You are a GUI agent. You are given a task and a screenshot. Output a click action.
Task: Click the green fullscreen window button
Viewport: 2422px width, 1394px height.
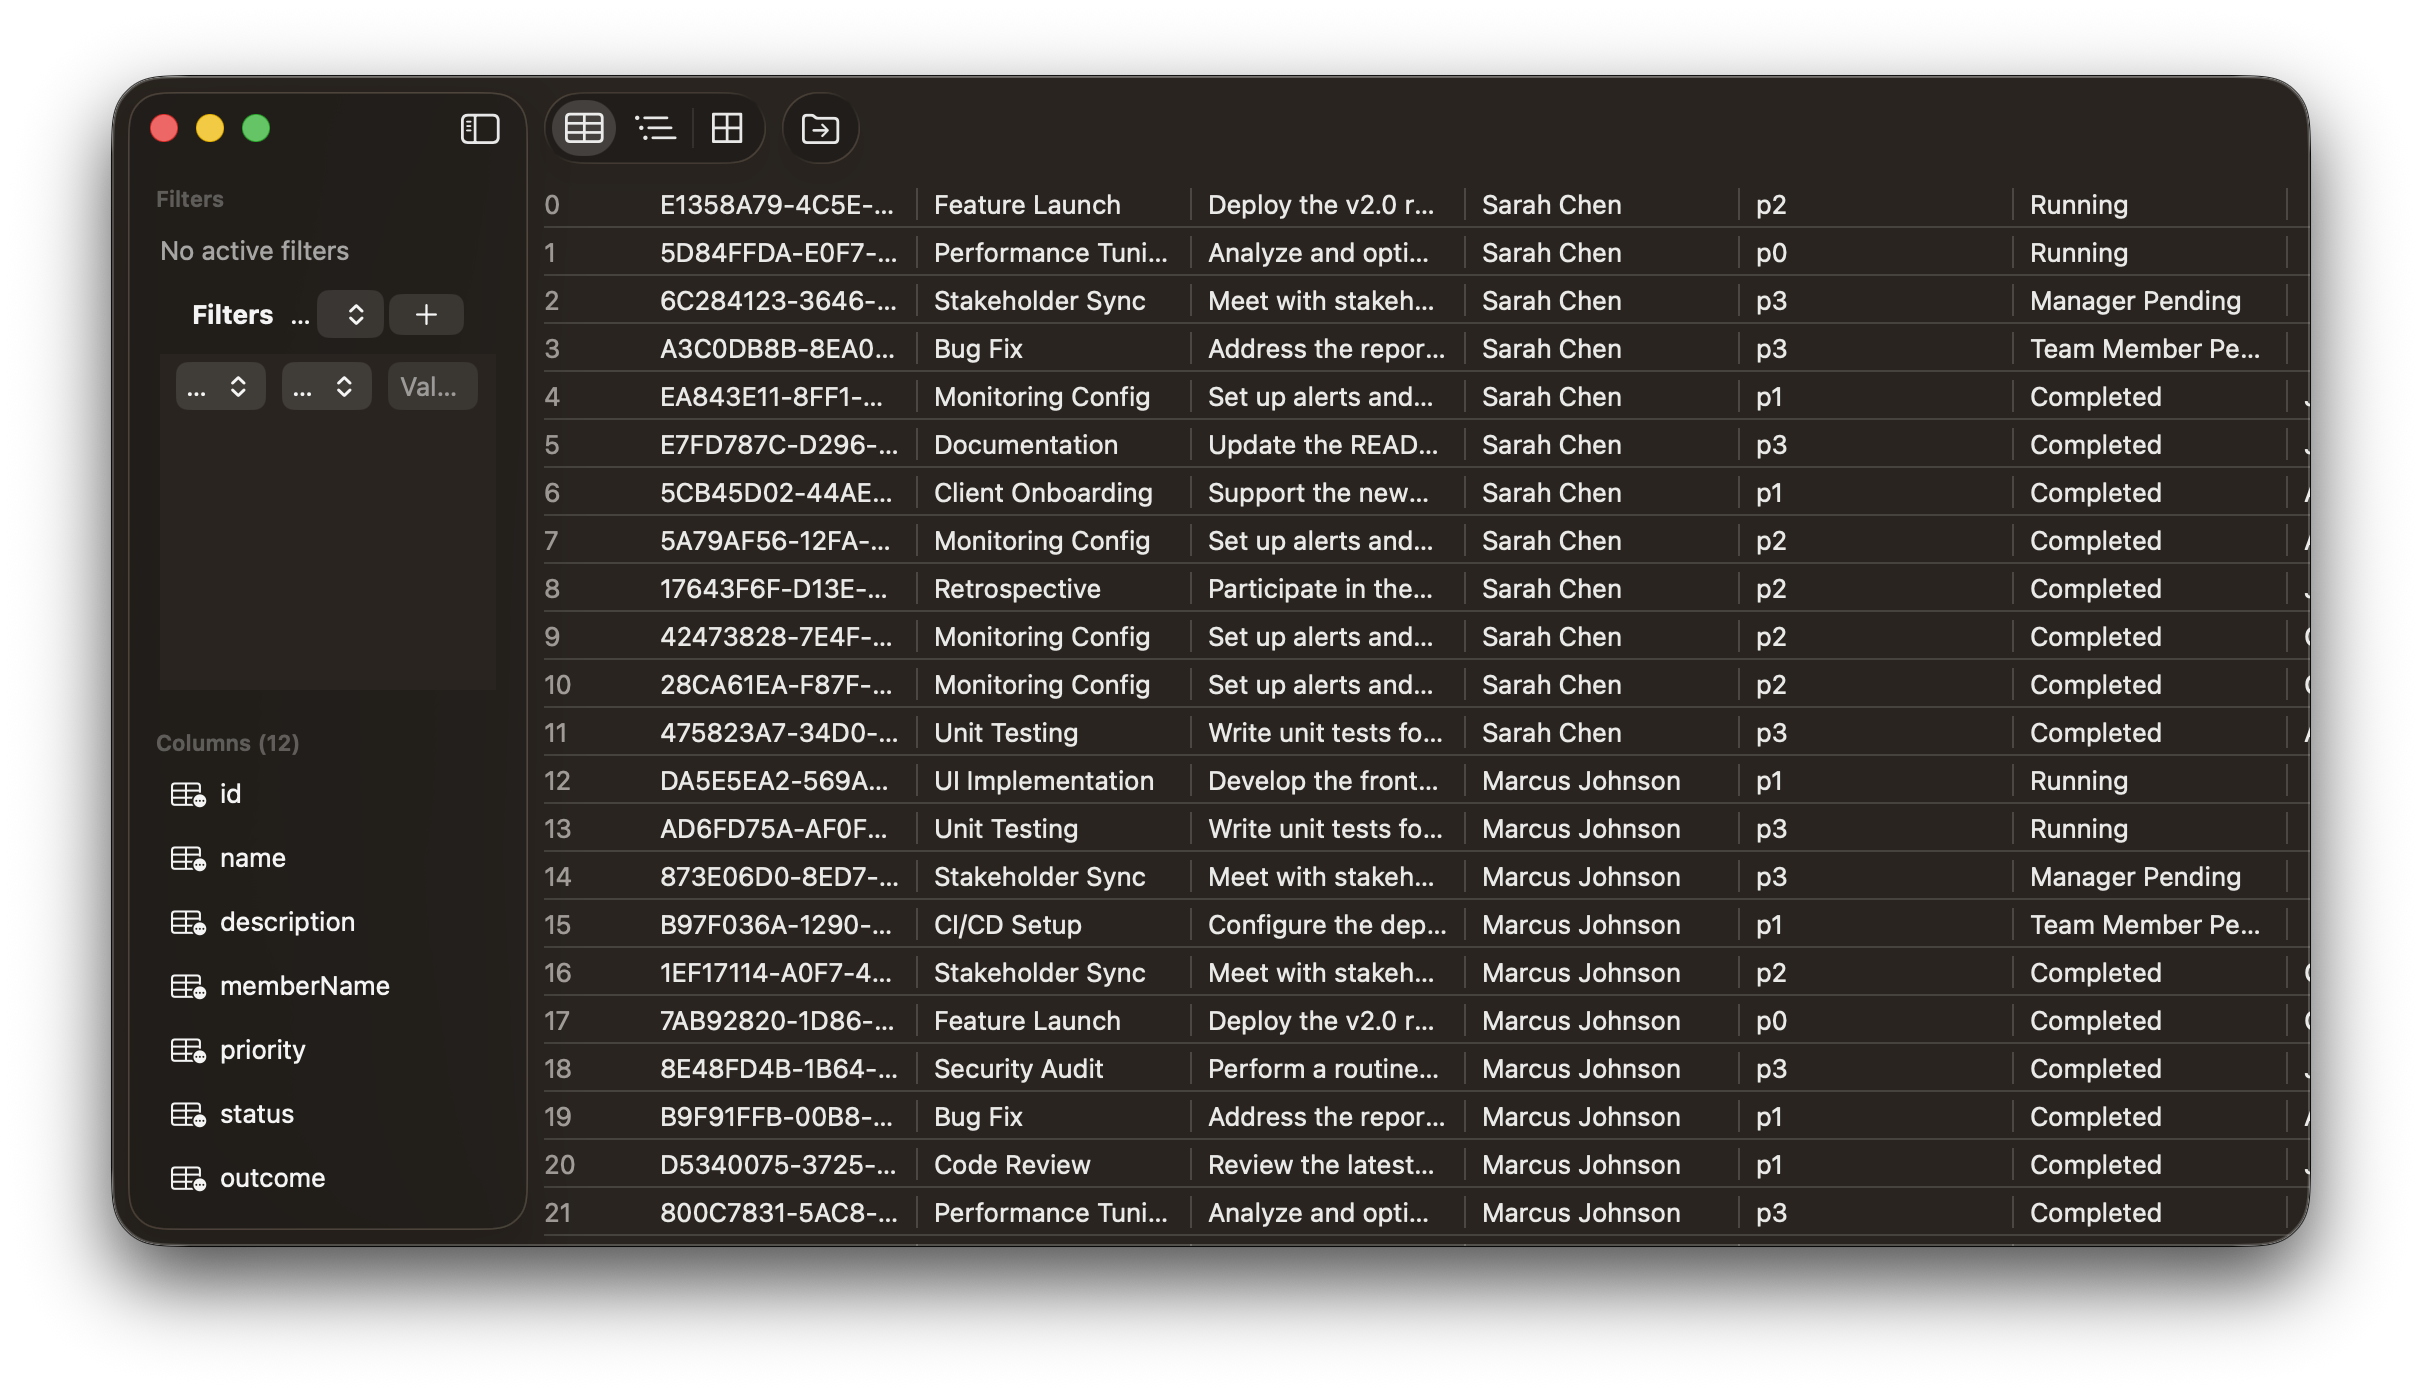pyautogui.click(x=256, y=129)
